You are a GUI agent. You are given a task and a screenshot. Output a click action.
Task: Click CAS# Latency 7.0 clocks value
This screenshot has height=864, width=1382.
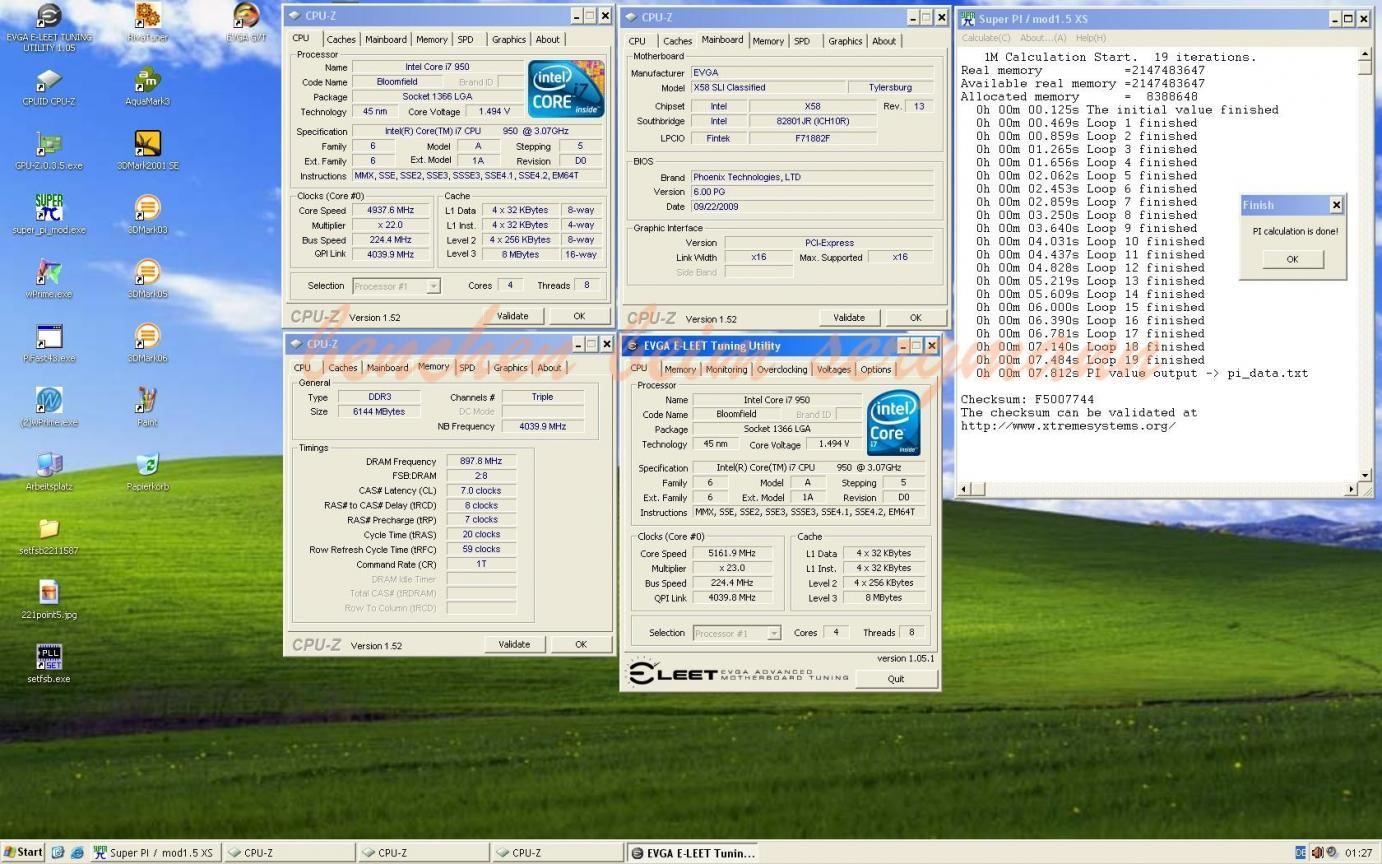point(481,490)
